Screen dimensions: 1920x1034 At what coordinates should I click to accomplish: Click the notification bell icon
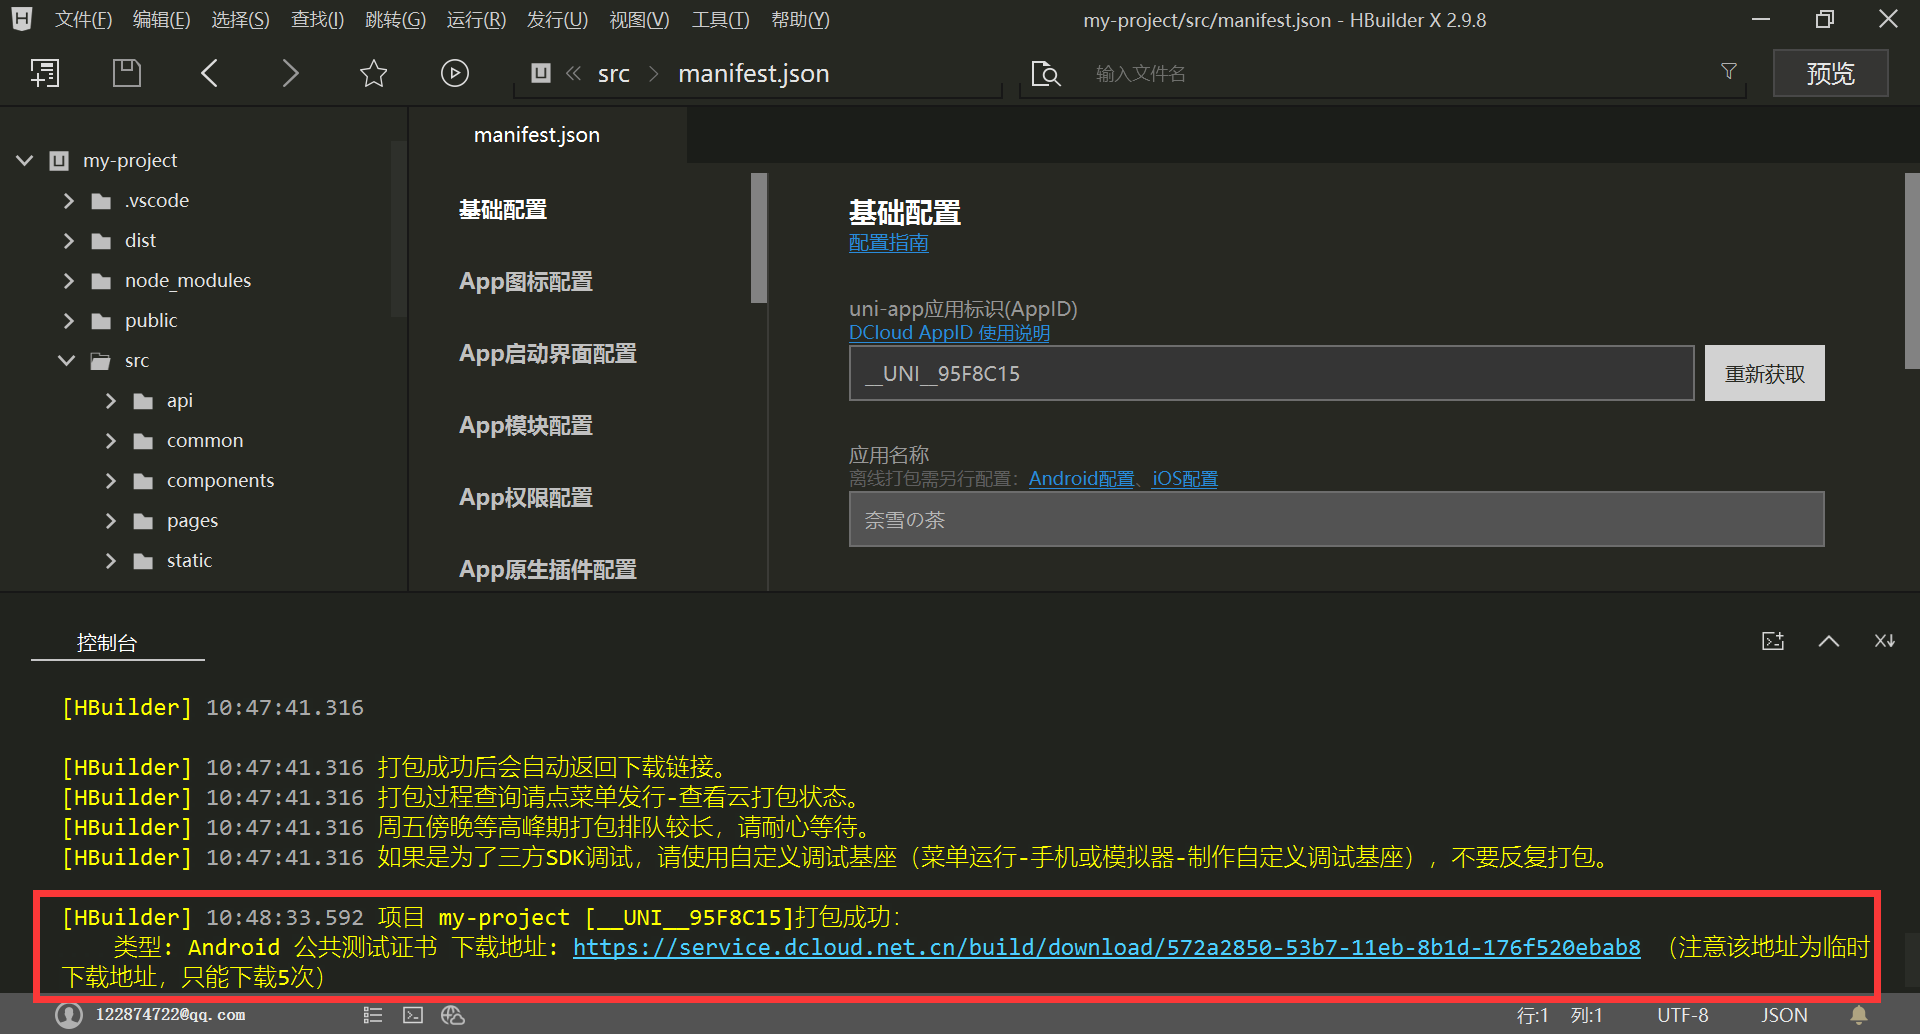click(x=1859, y=1015)
